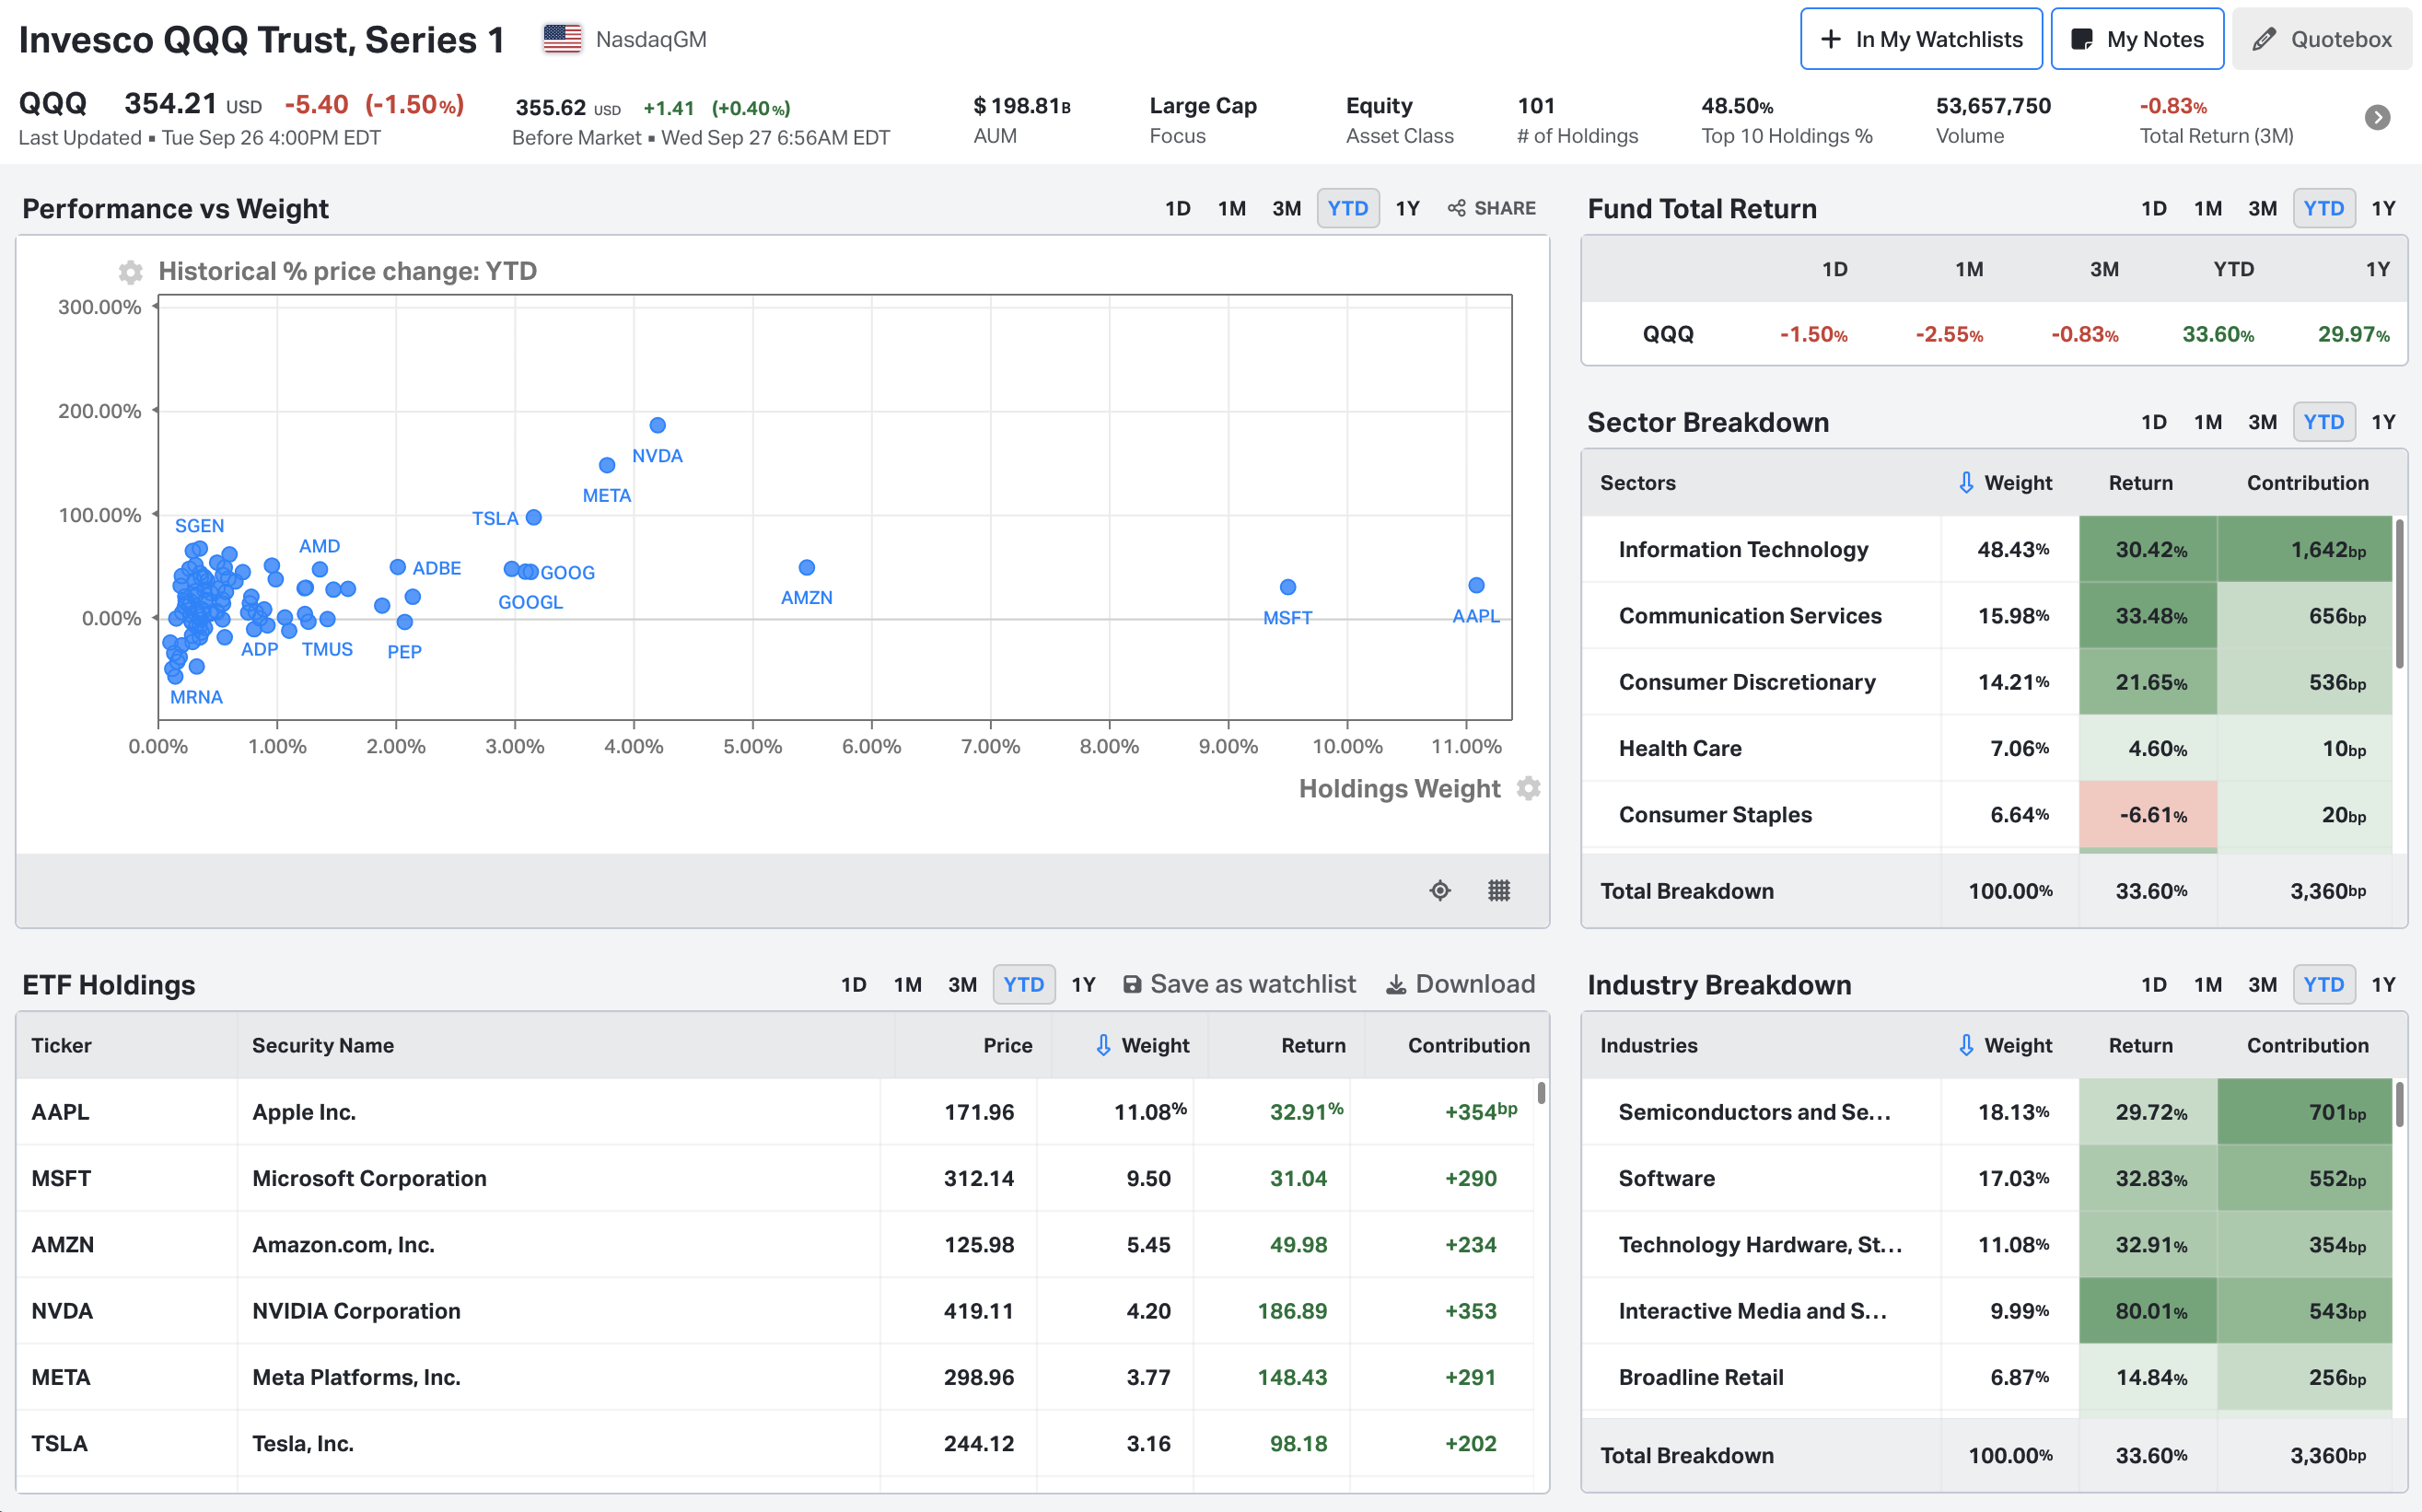Click the Sector Breakdown scrollbar
The image size is (2422, 1512).
[2400, 594]
